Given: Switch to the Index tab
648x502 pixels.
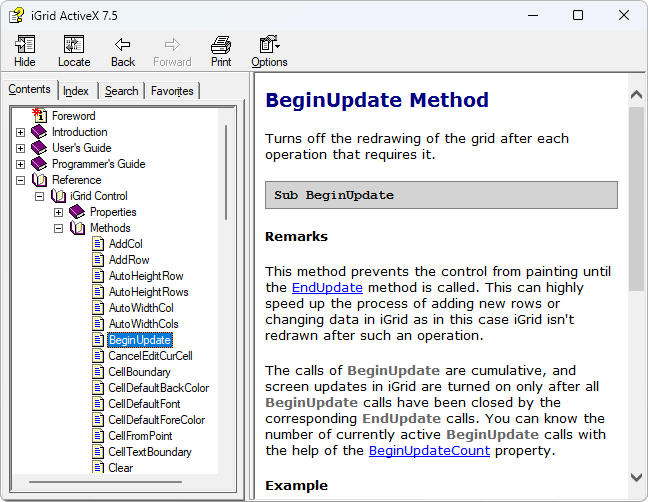Looking at the screenshot, I should click(76, 91).
